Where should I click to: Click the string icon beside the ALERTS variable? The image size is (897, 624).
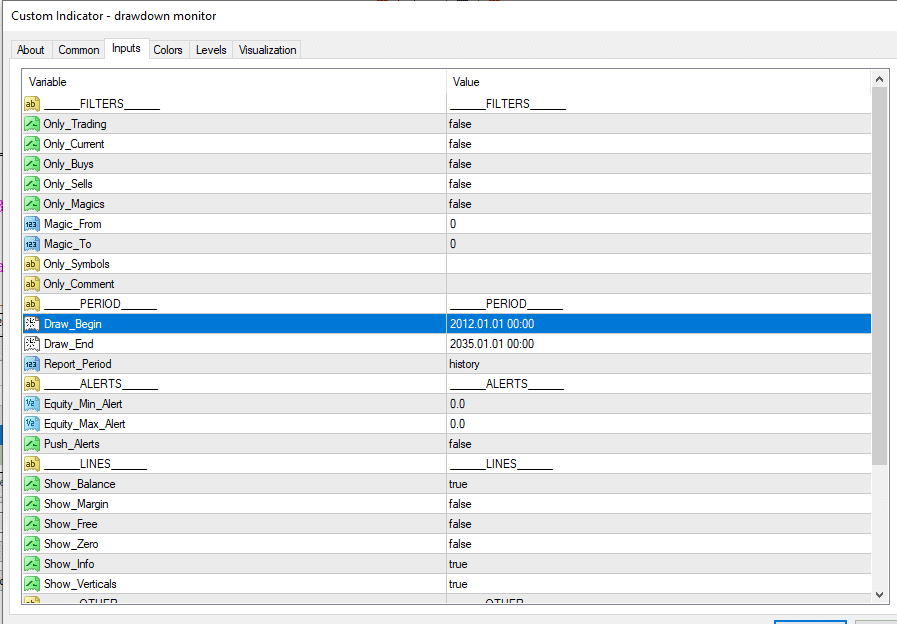32,384
